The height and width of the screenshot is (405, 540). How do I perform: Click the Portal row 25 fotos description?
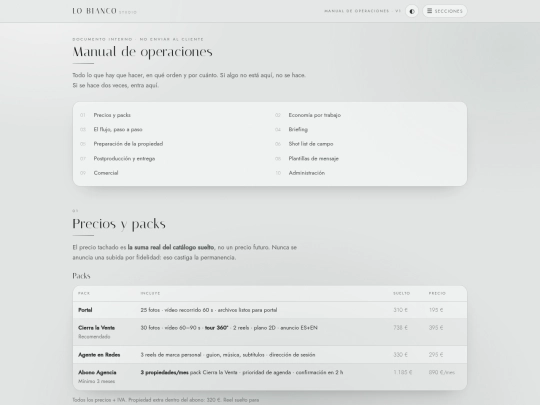(209, 310)
